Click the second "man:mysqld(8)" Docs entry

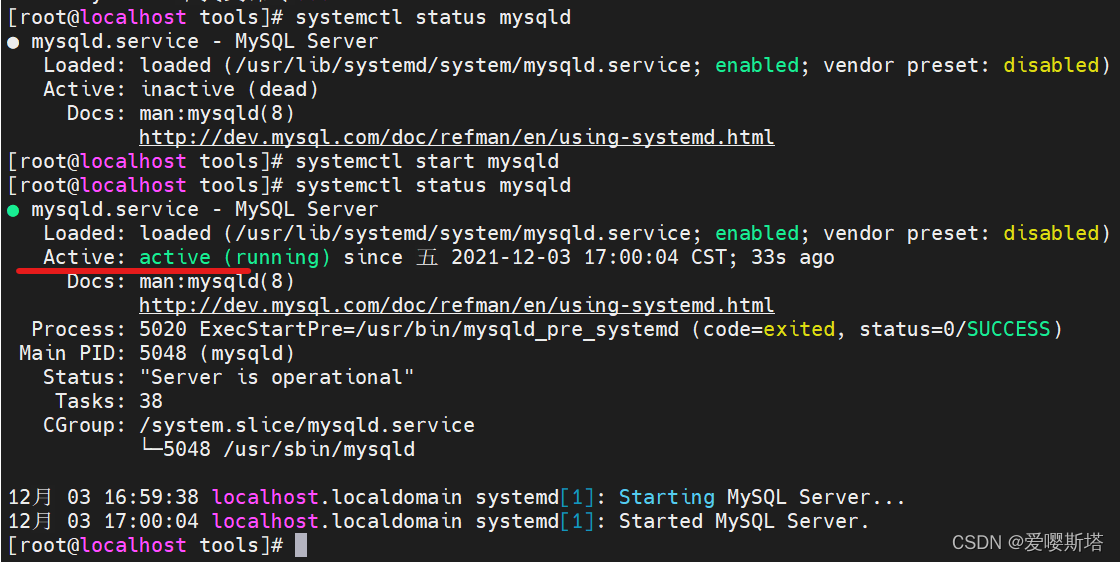[x=217, y=281]
